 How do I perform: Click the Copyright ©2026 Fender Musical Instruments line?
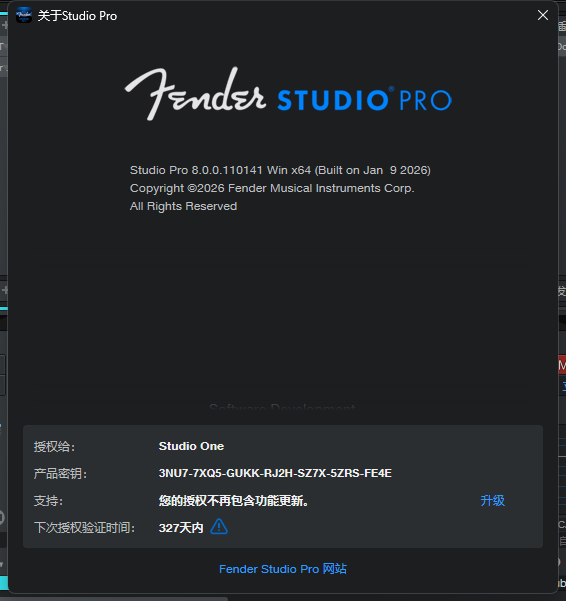(x=272, y=188)
